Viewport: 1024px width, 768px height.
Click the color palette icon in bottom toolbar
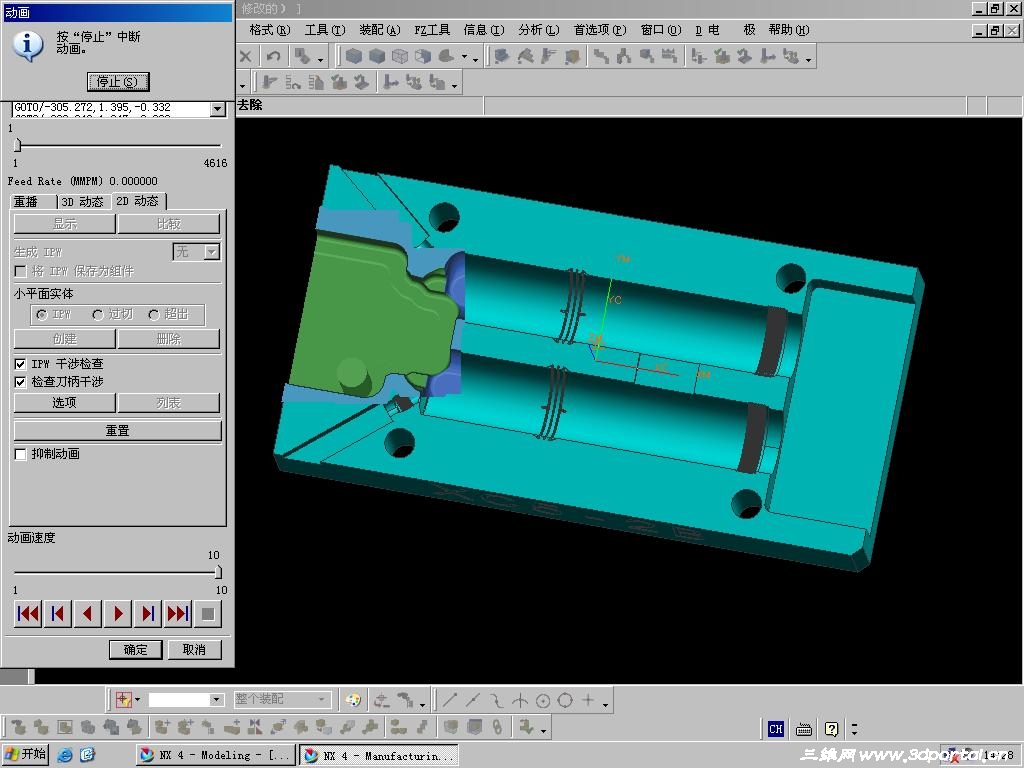coord(353,700)
